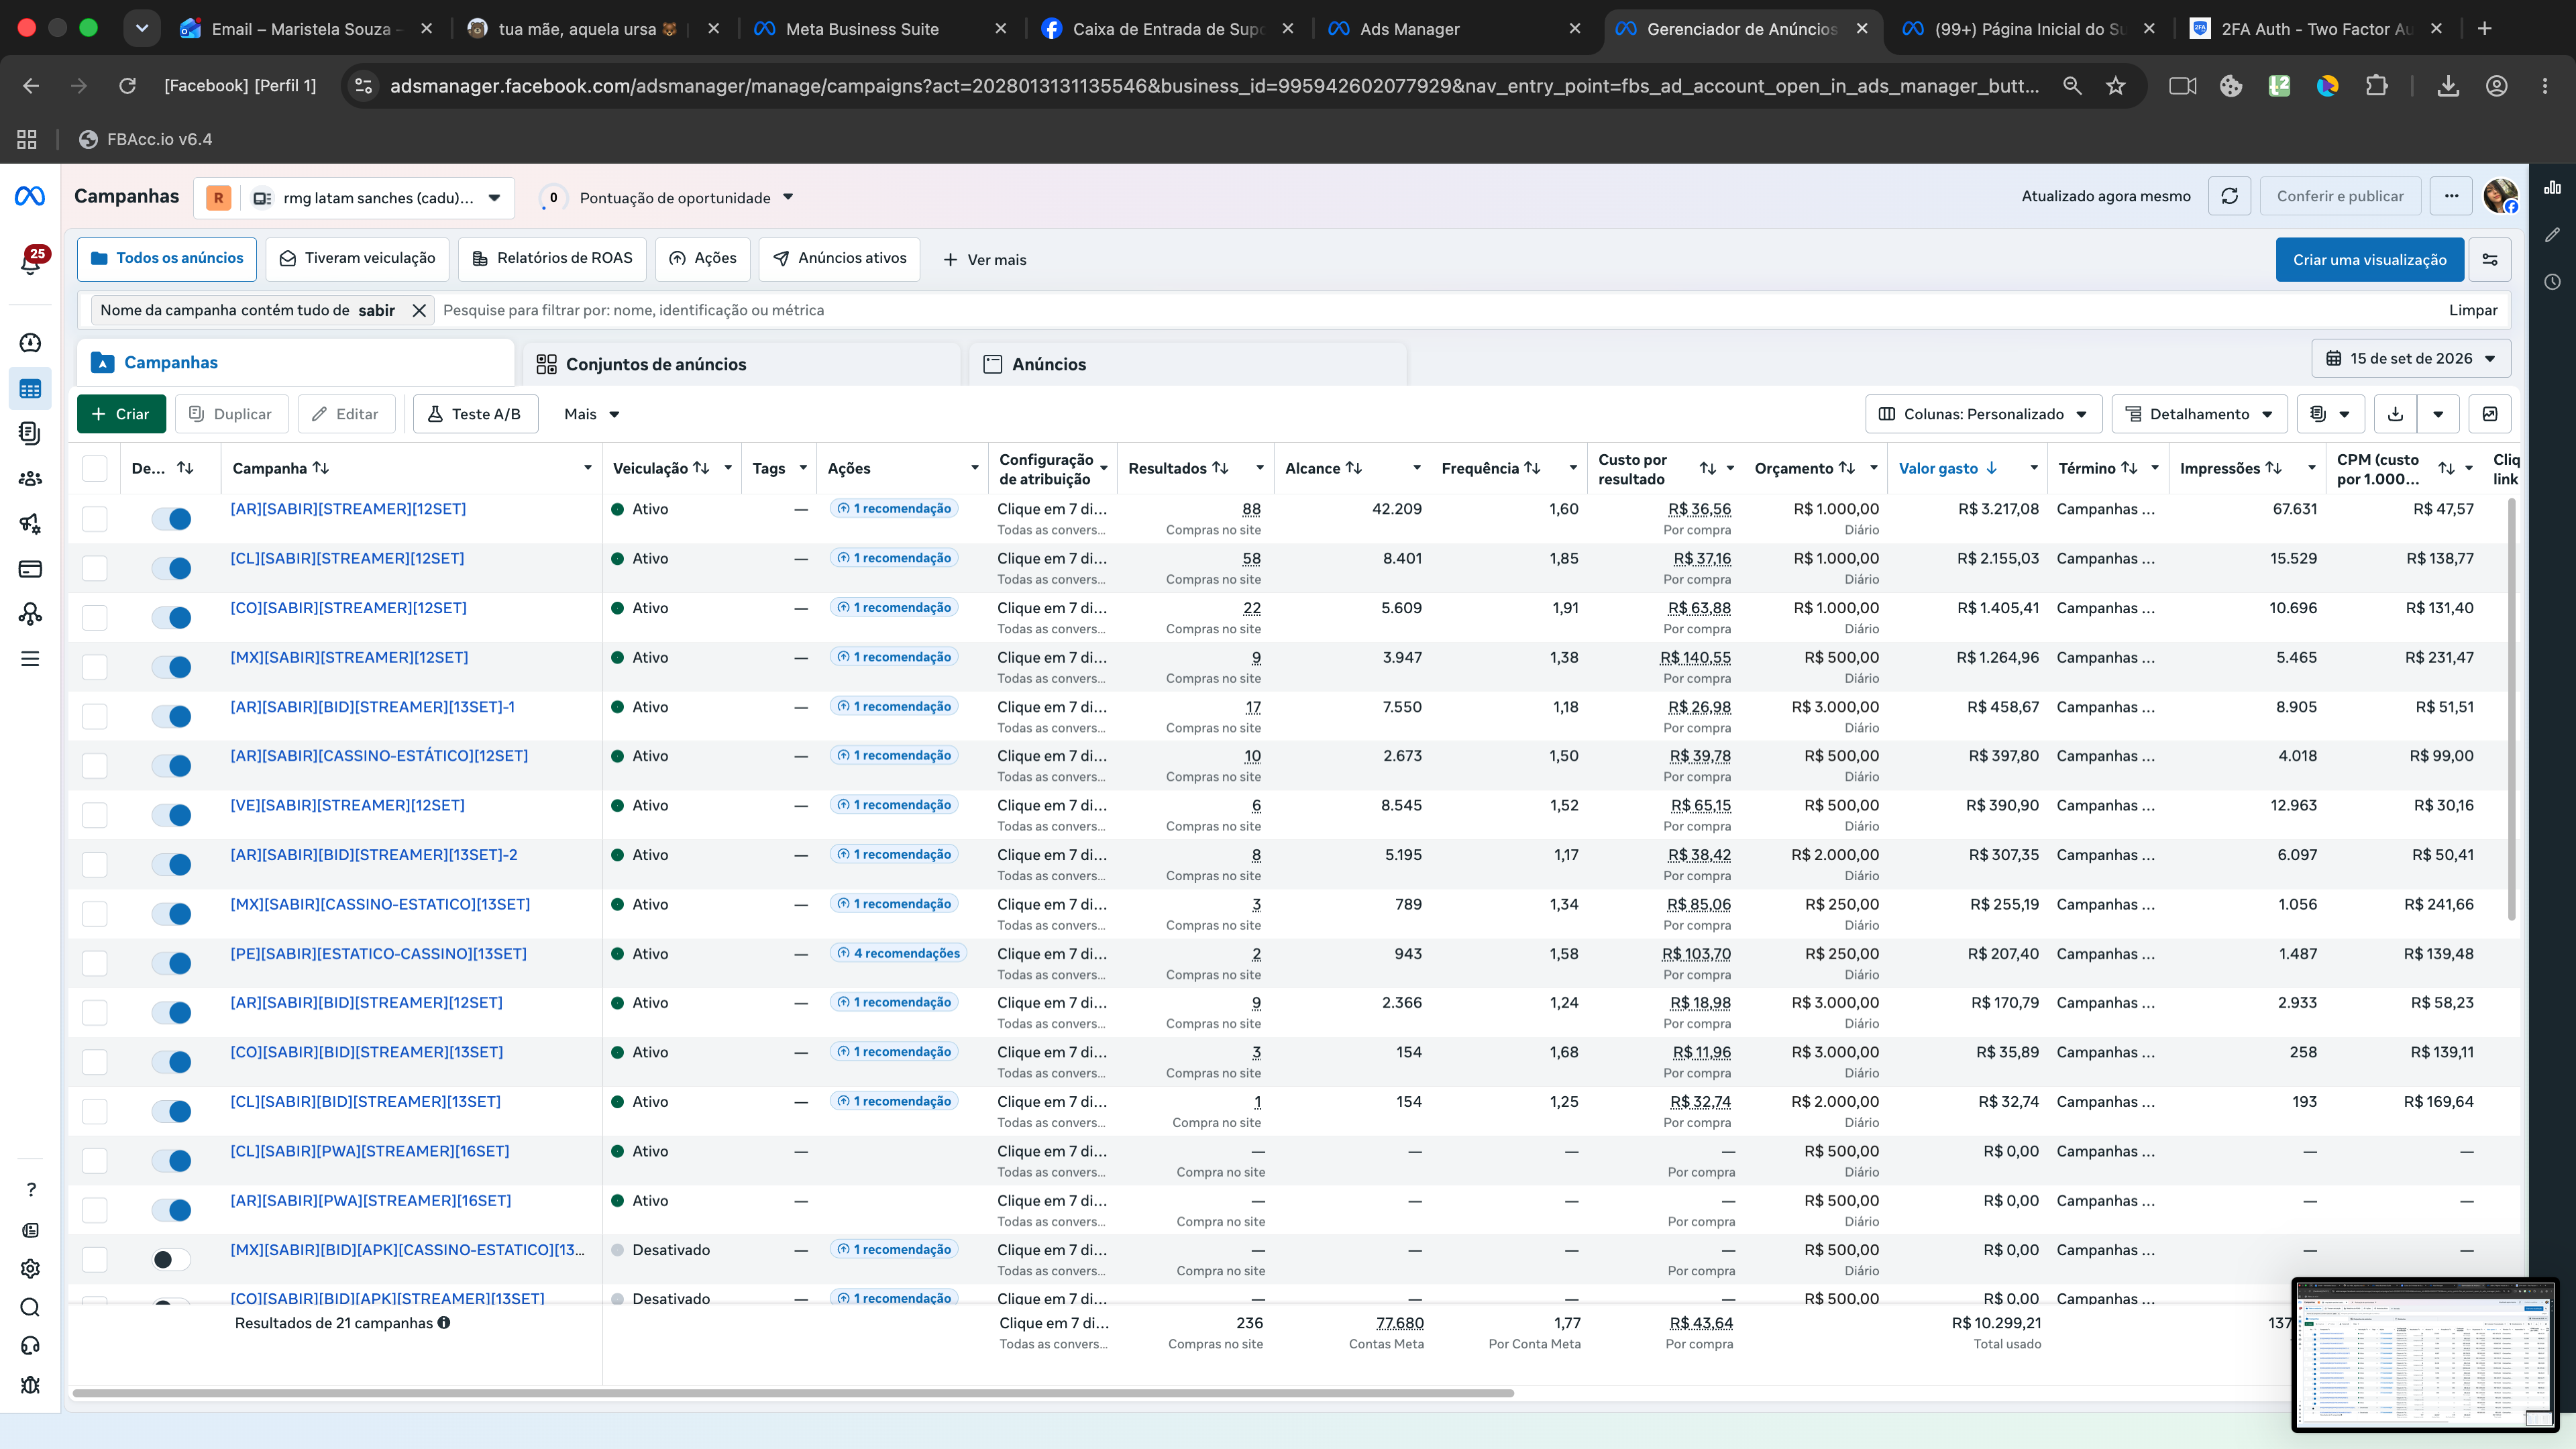Screen dimensions: 2576x1449
Task: Check the [PE][SABIR][ESTATICO-CASSINO][13SET] row checkbox
Action: click(x=94, y=963)
